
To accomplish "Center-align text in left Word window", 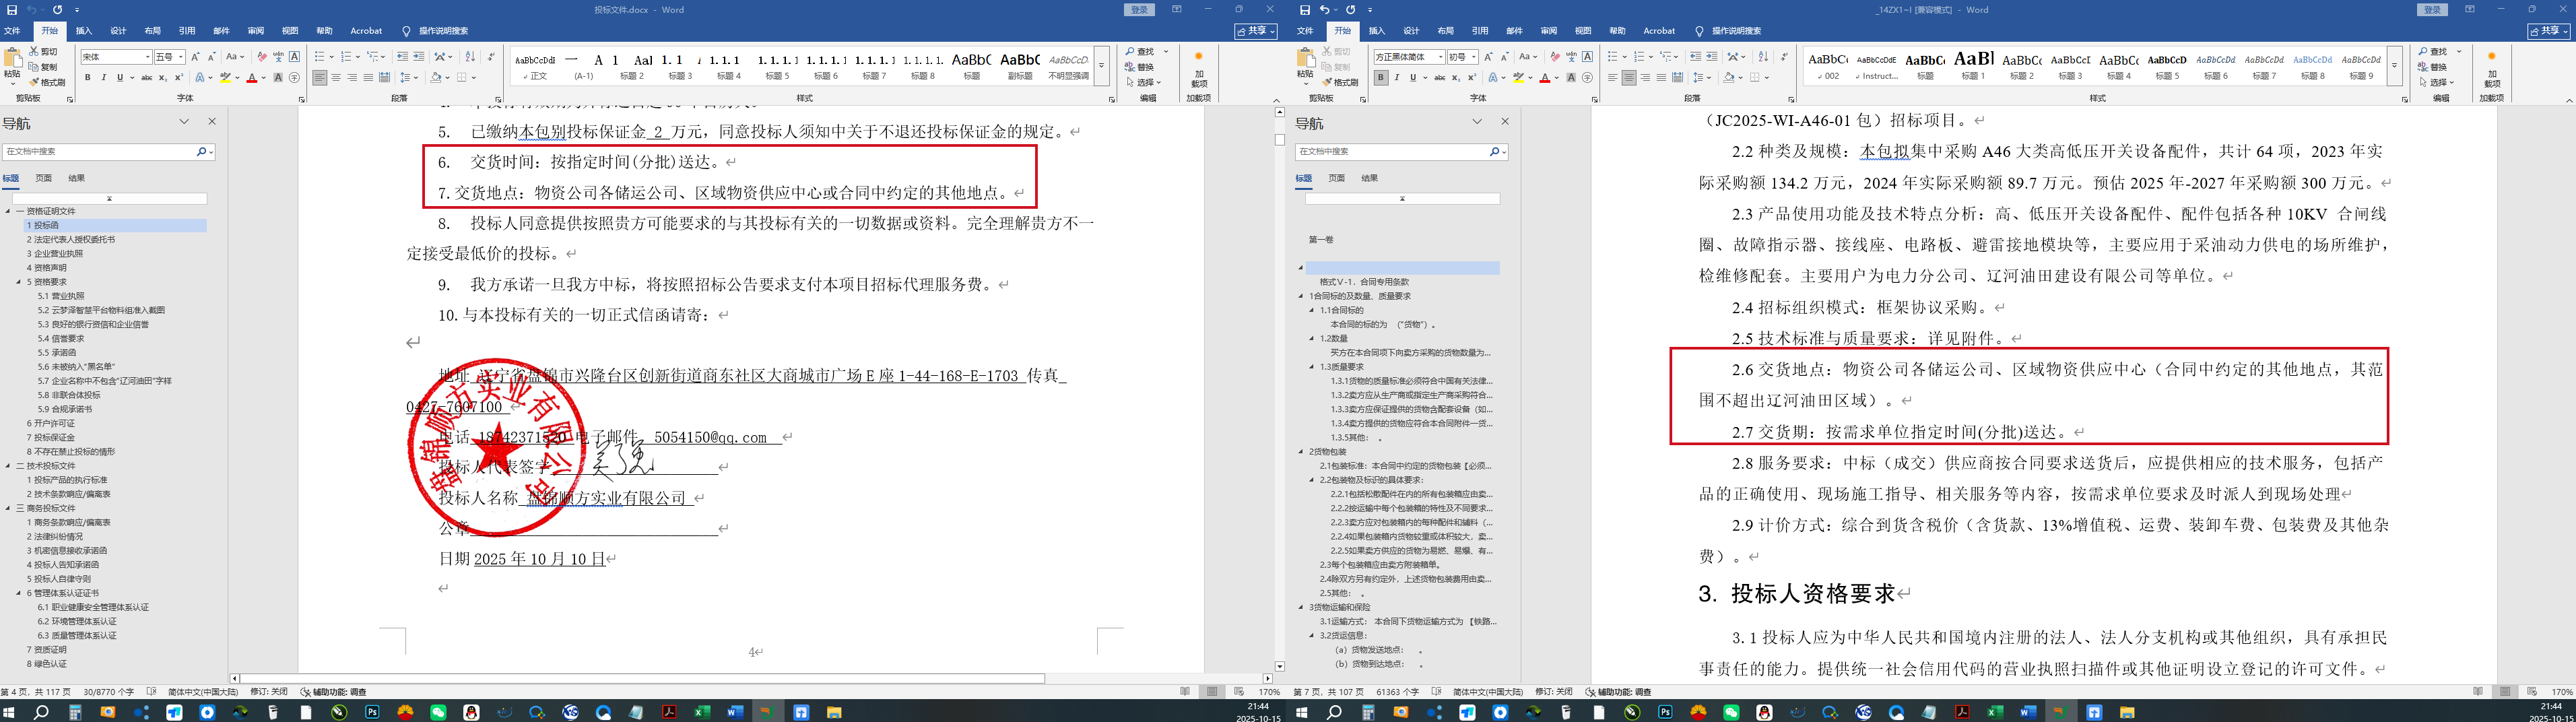I will tap(336, 77).
